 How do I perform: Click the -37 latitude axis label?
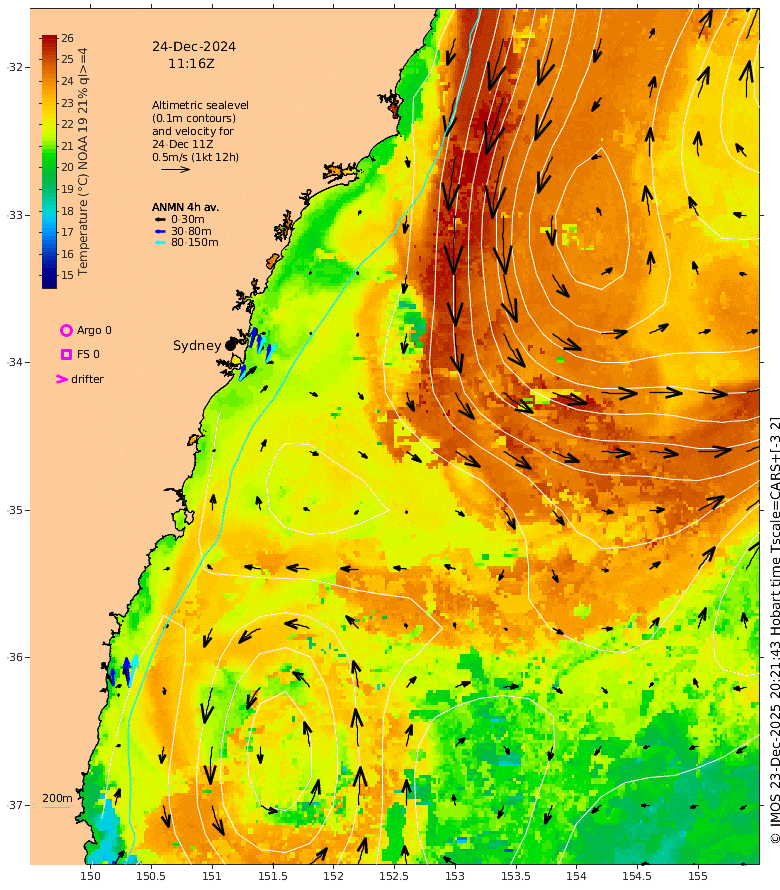pos(15,805)
